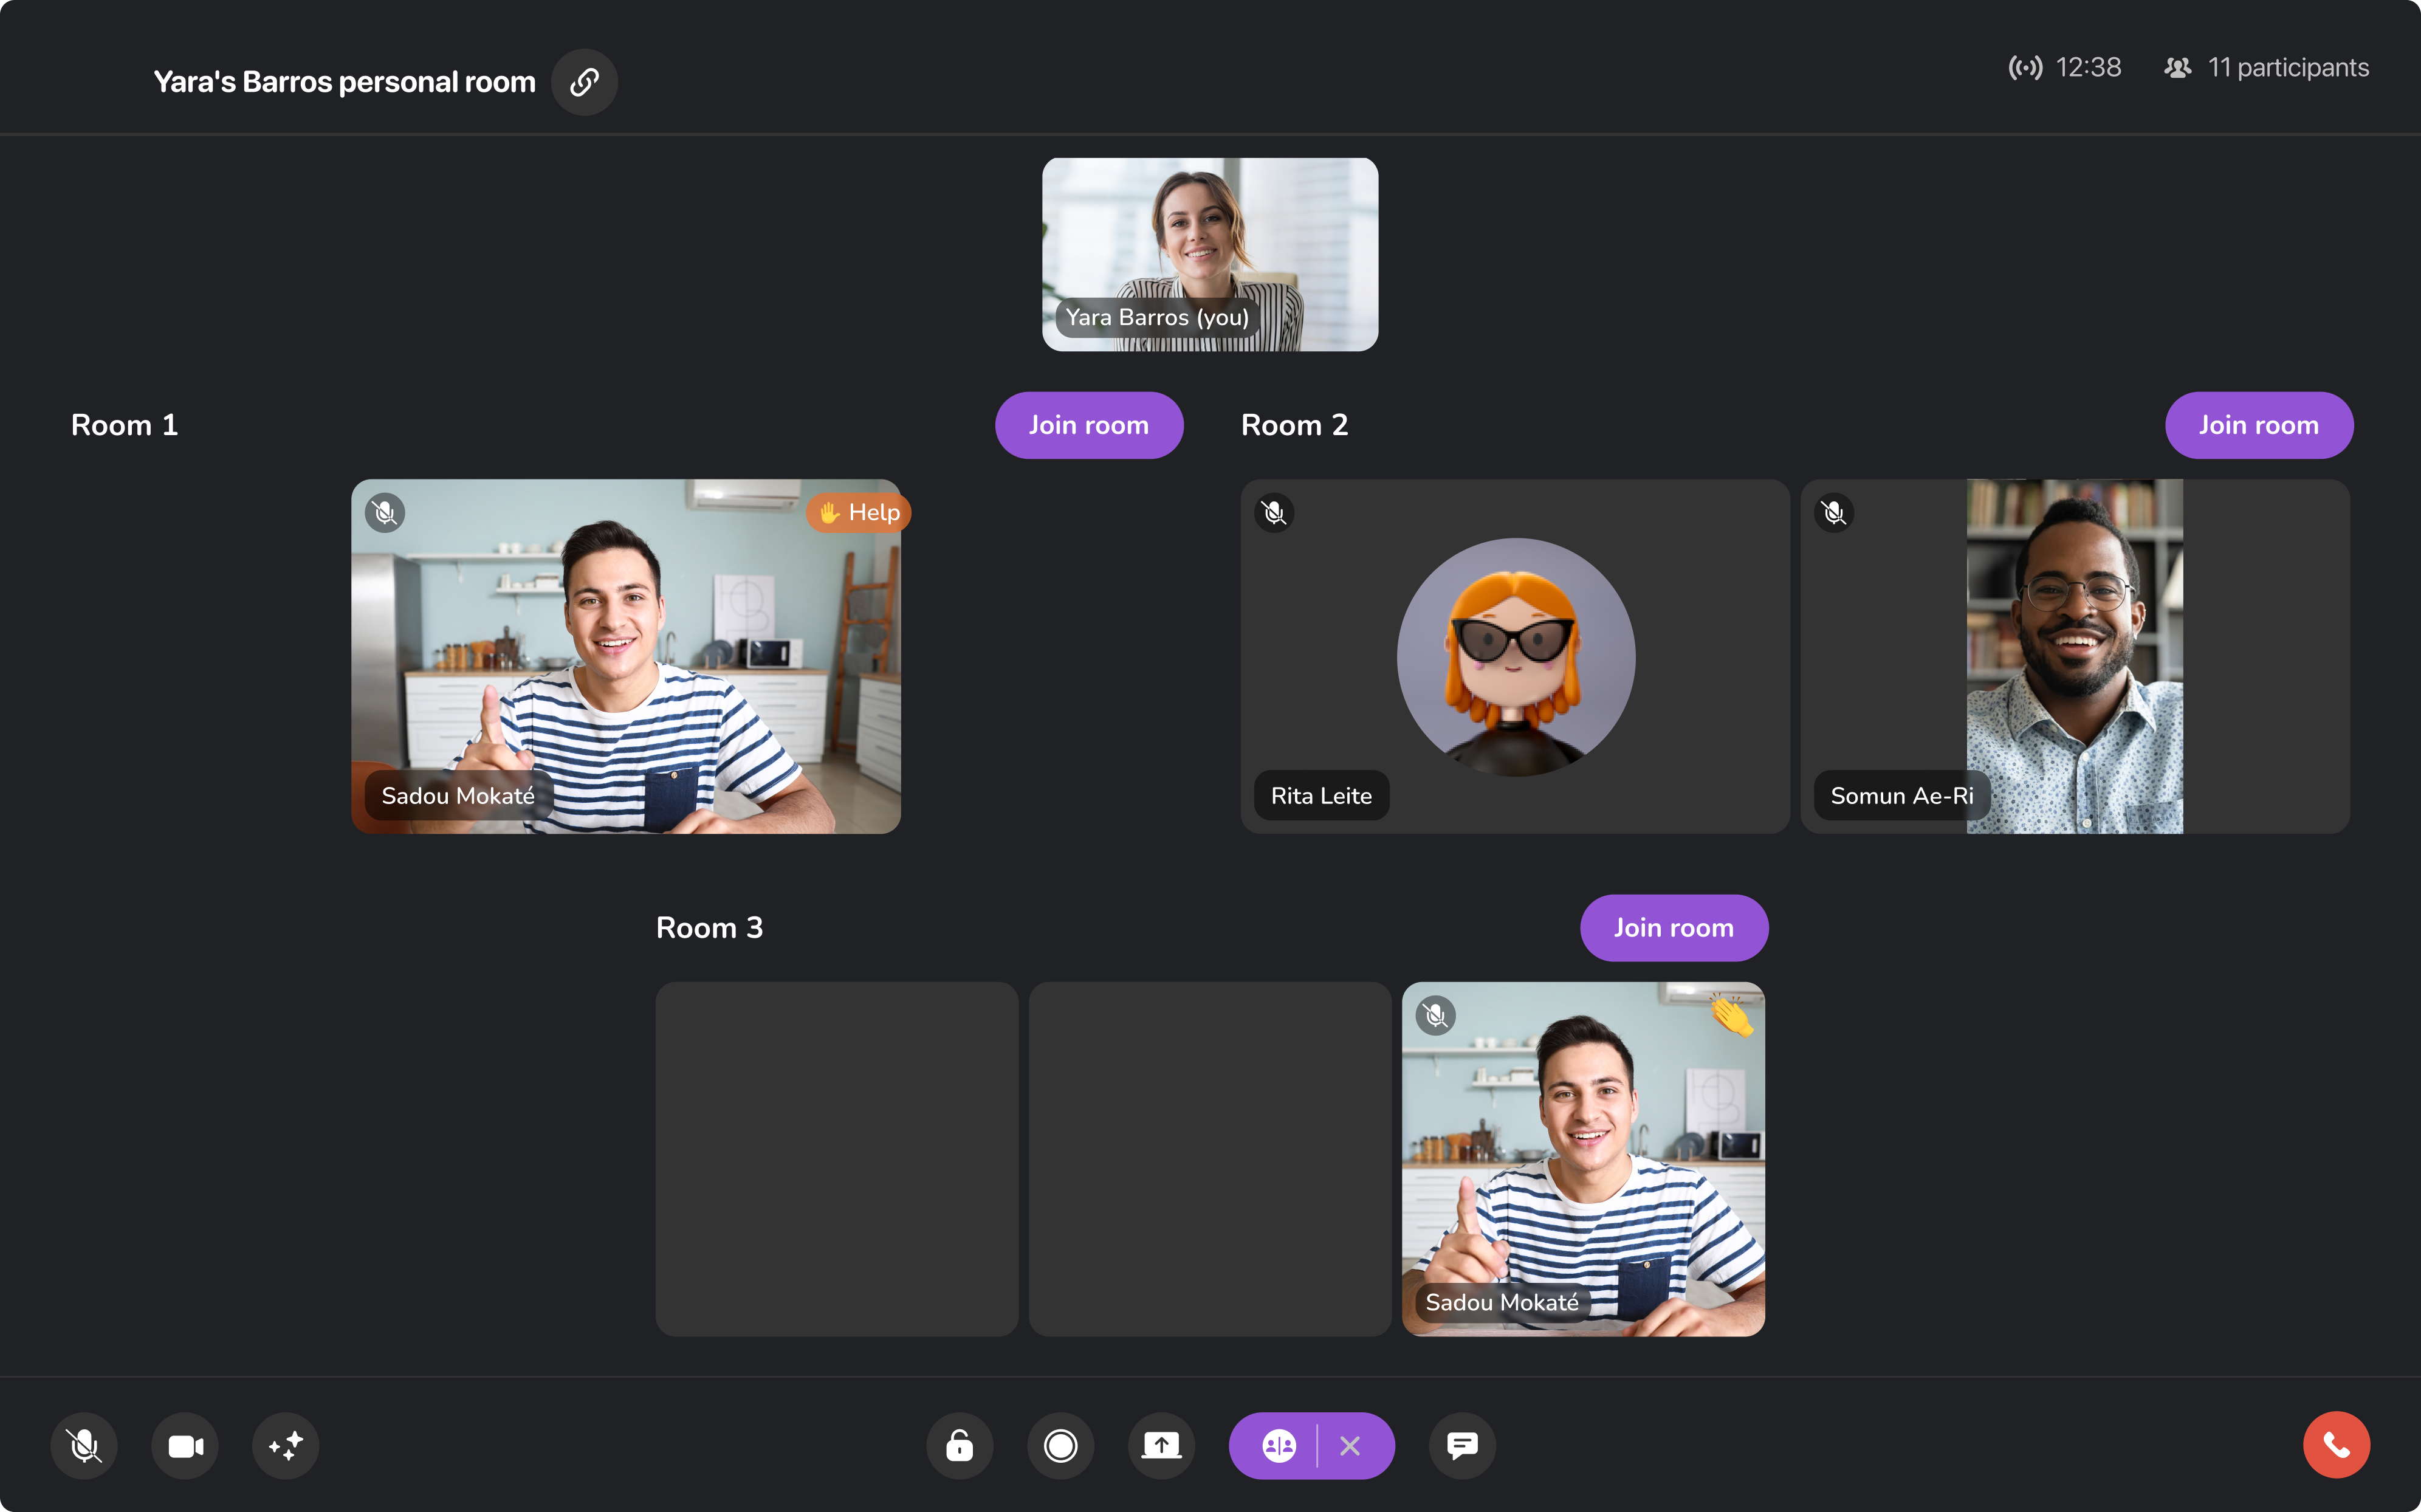Screen dimensions: 2421x1512
Task: Join Room 2
Action: coord(2258,424)
